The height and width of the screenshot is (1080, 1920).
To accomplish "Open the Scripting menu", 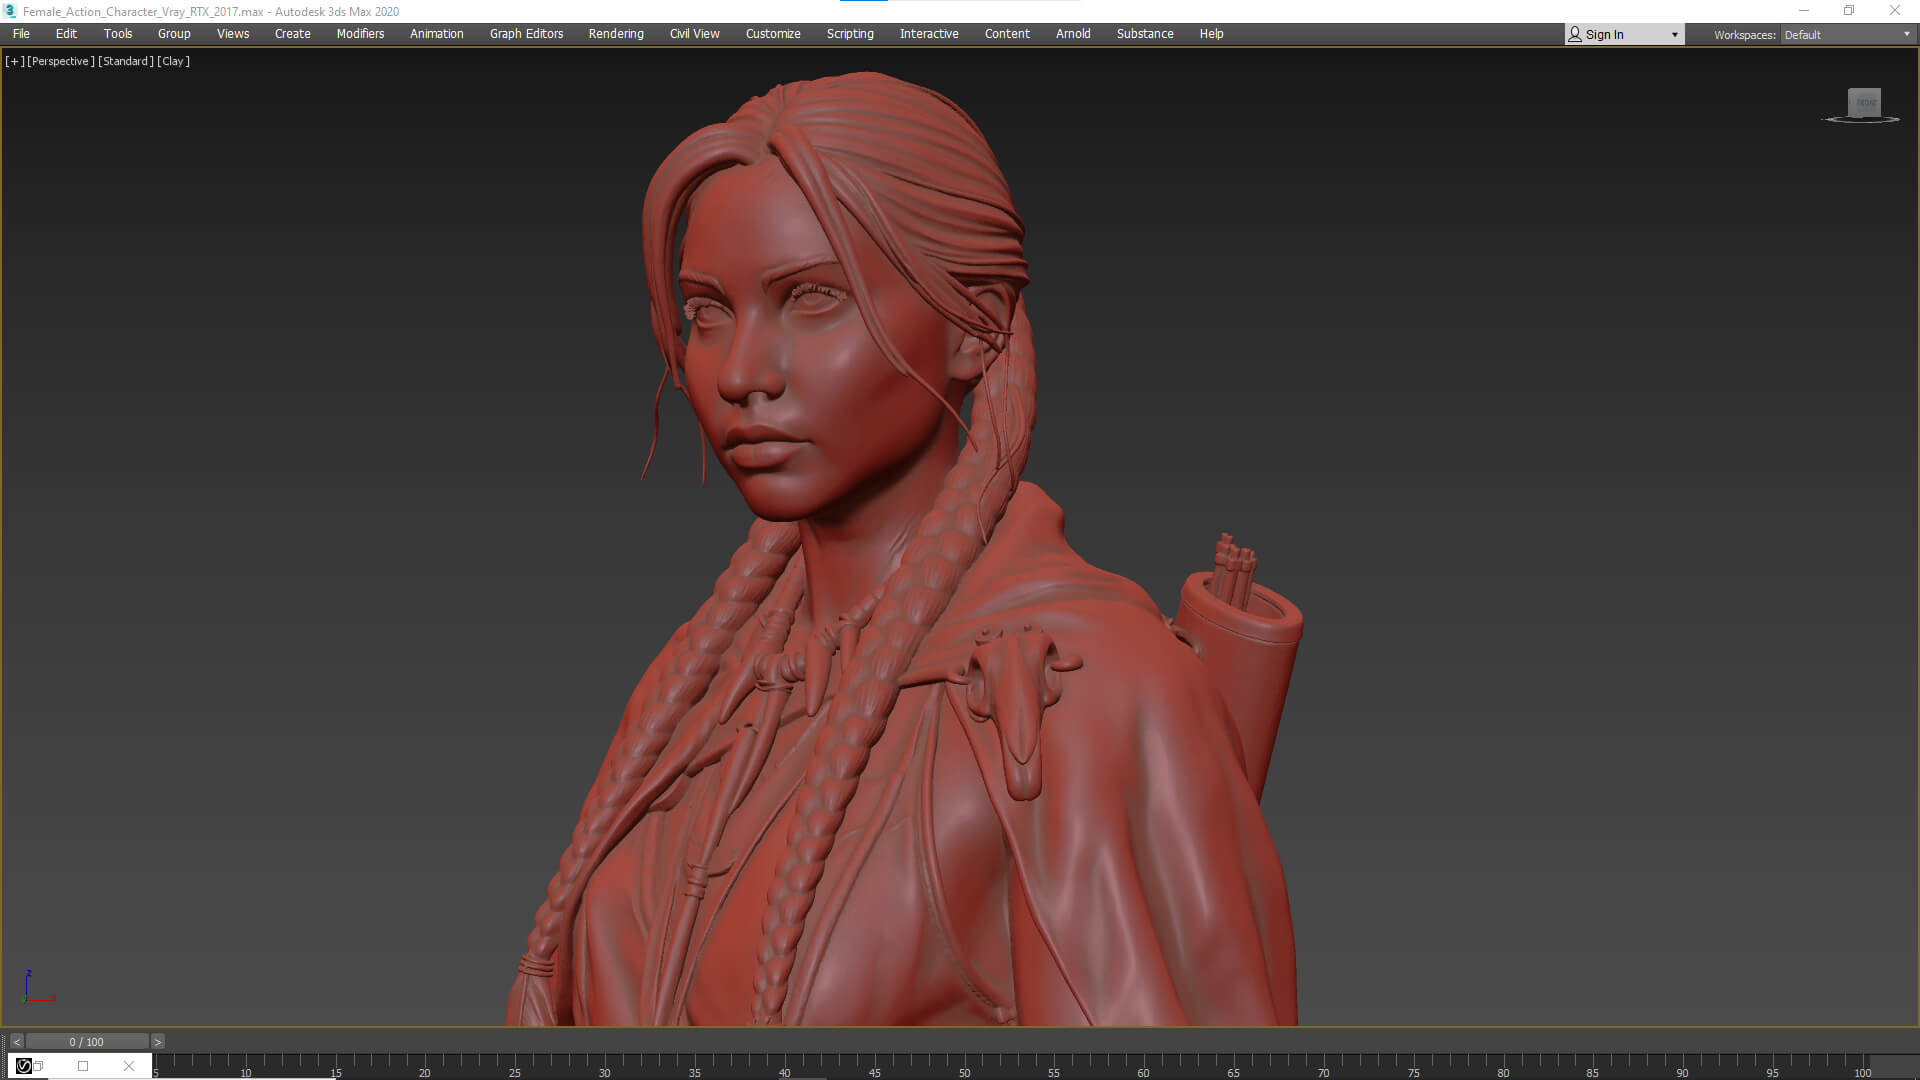I will [x=850, y=34].
